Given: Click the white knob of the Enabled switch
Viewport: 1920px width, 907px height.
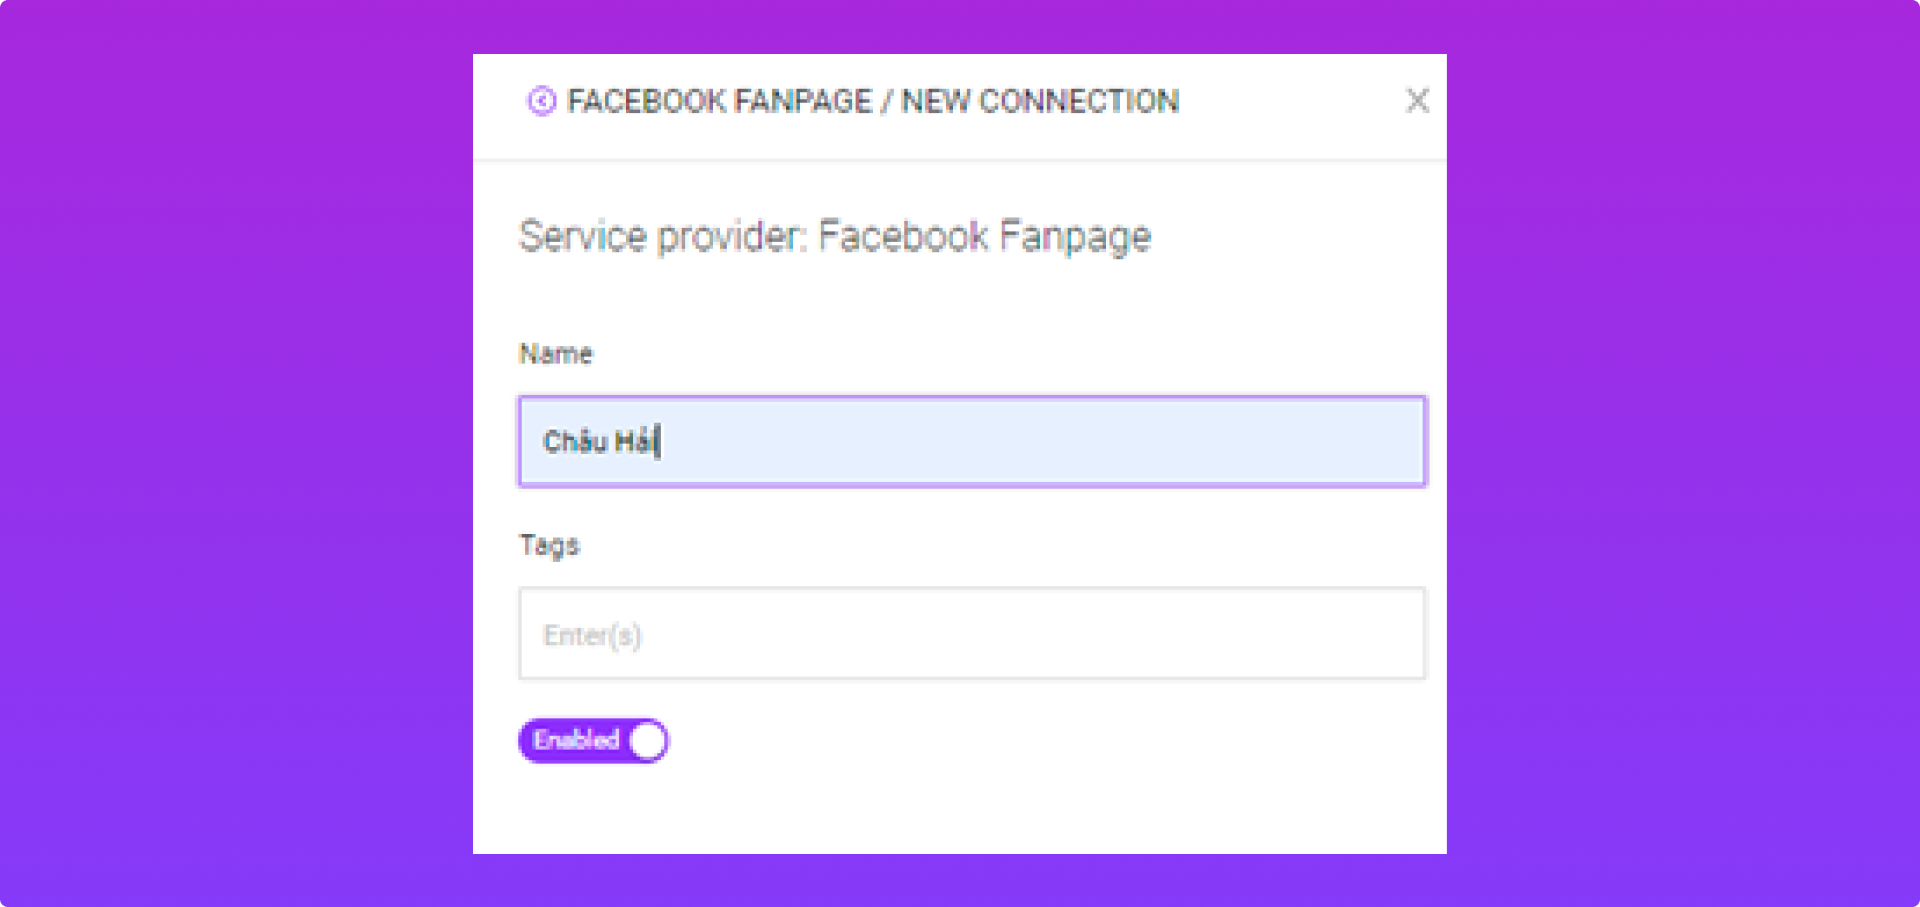Looking at the screenshot, I should point(648,741).
